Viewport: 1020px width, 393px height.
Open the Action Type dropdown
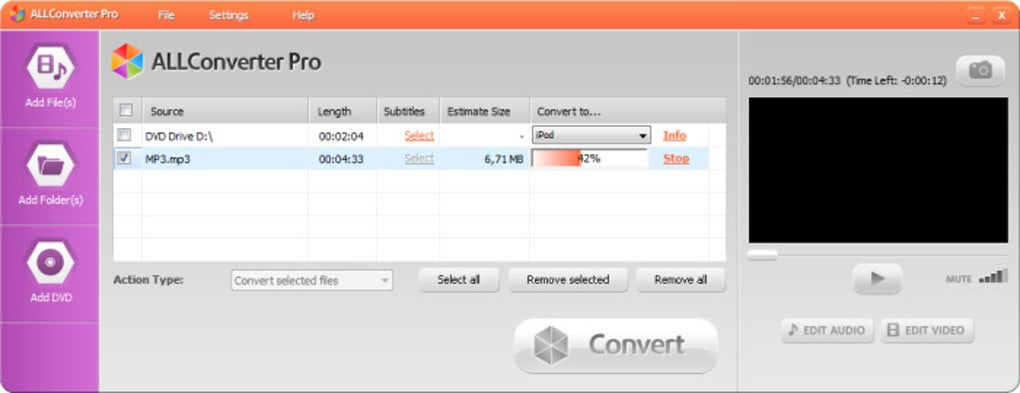pyautogui.click(x=312, y=280)
